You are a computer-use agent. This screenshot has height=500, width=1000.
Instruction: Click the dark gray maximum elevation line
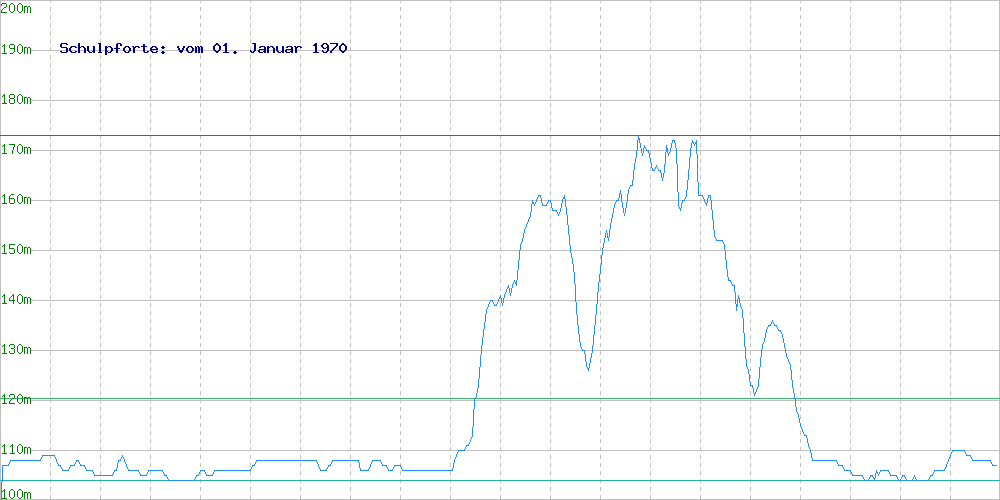300,135
